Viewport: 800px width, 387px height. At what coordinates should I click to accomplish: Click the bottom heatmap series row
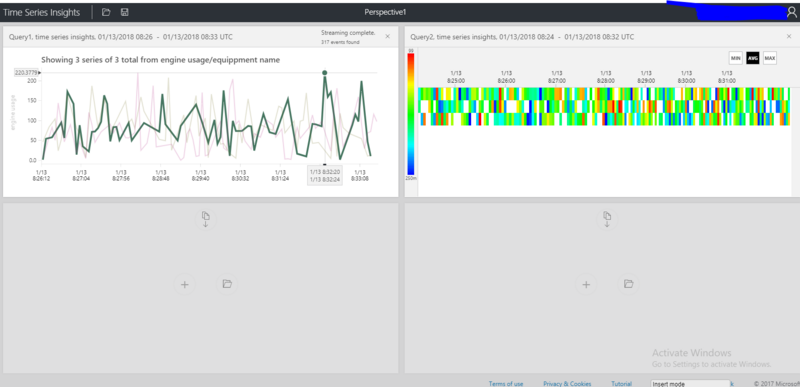click(605, 119)
